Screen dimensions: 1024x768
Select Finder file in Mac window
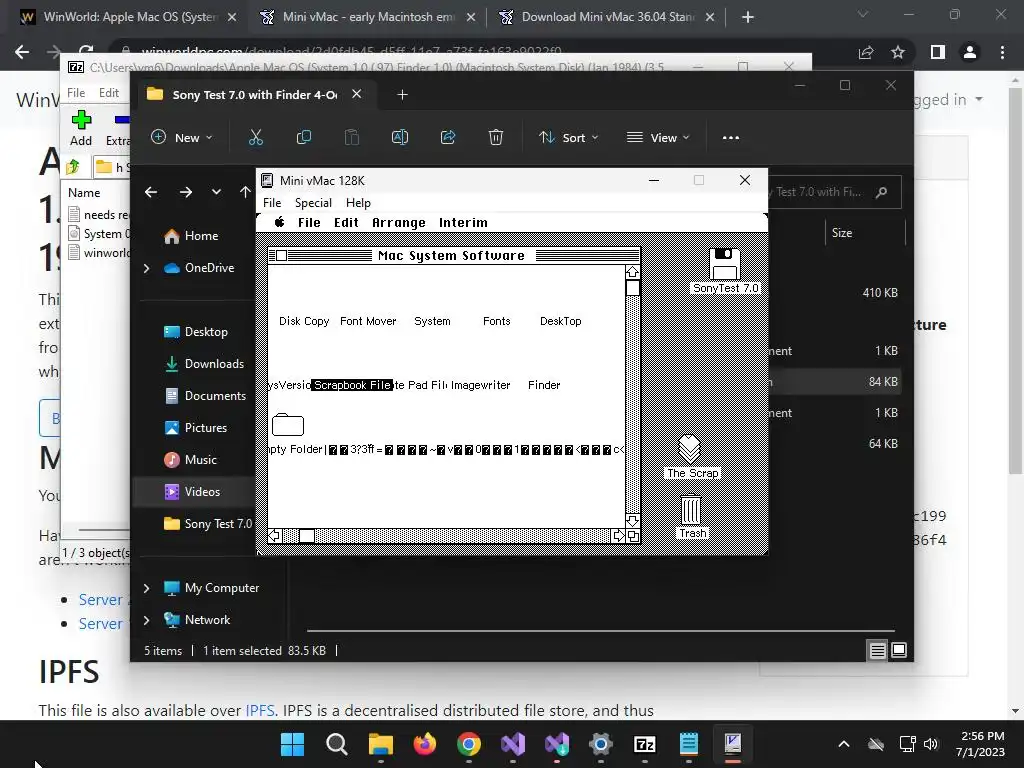(543, 385)
